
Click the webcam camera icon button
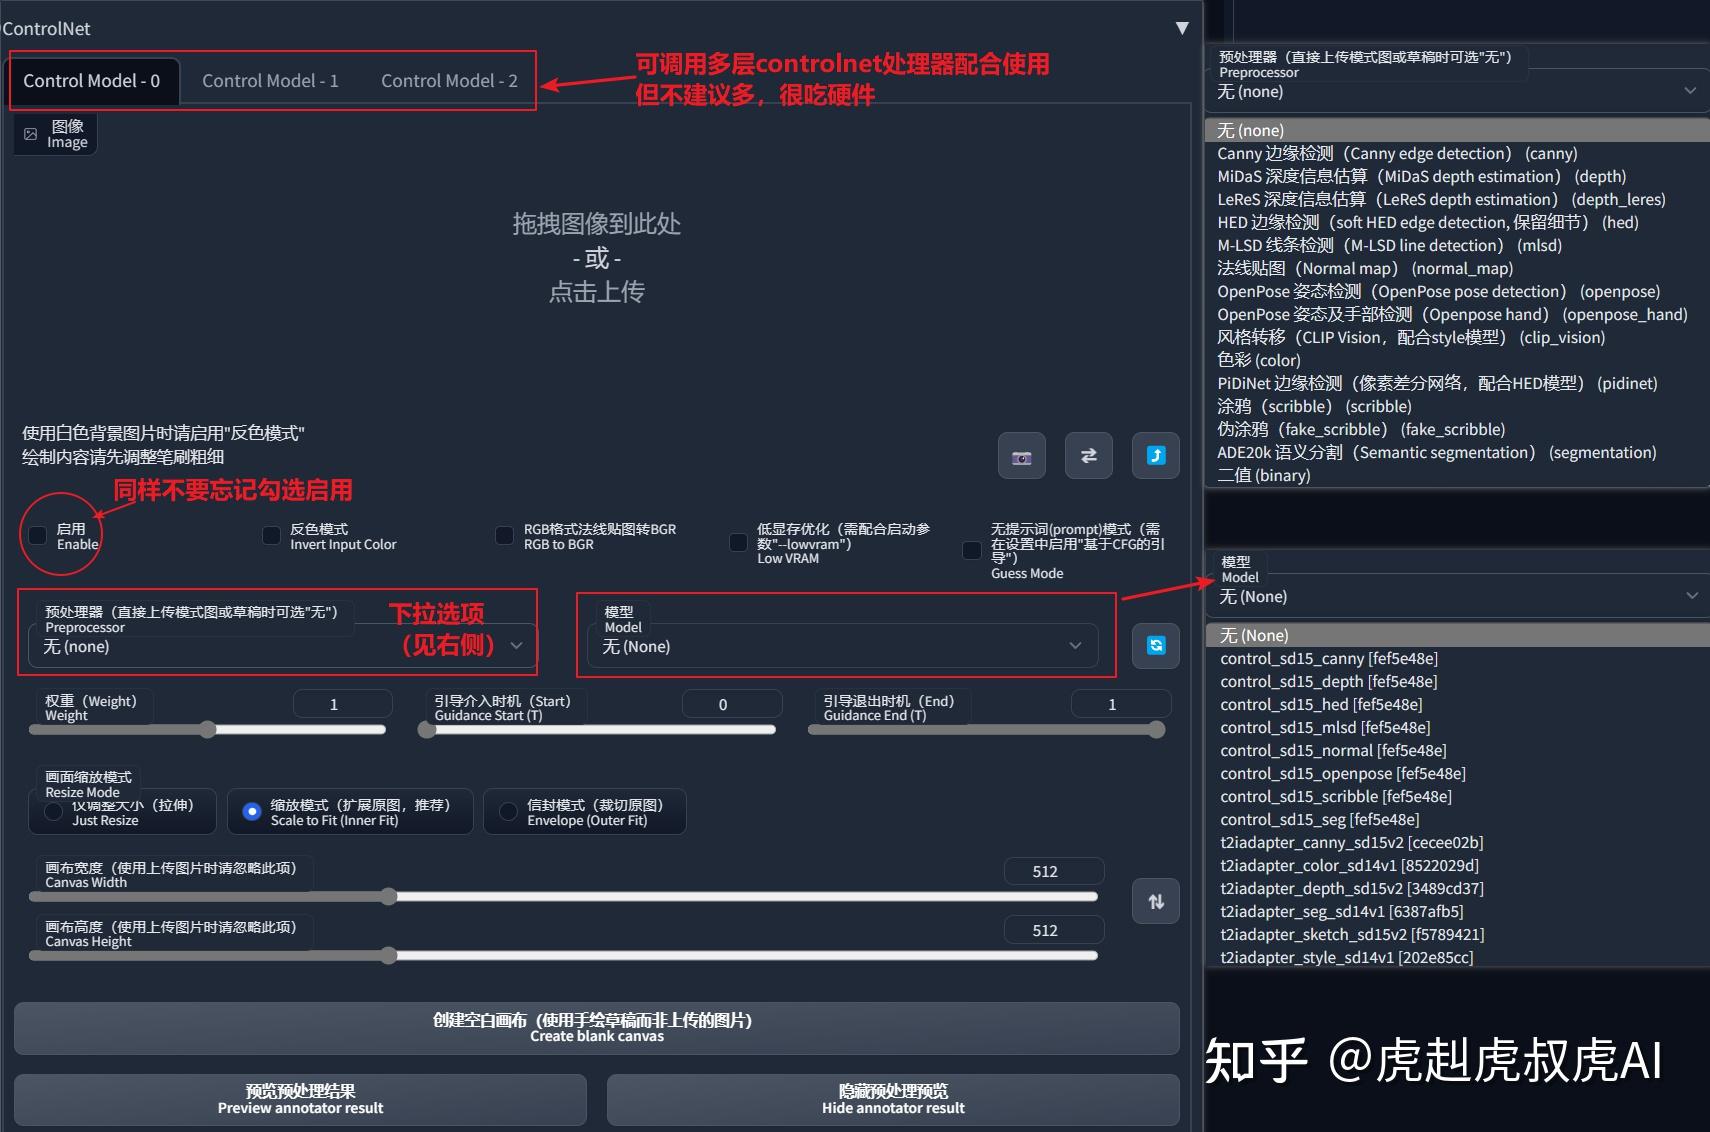(1021, 456)
